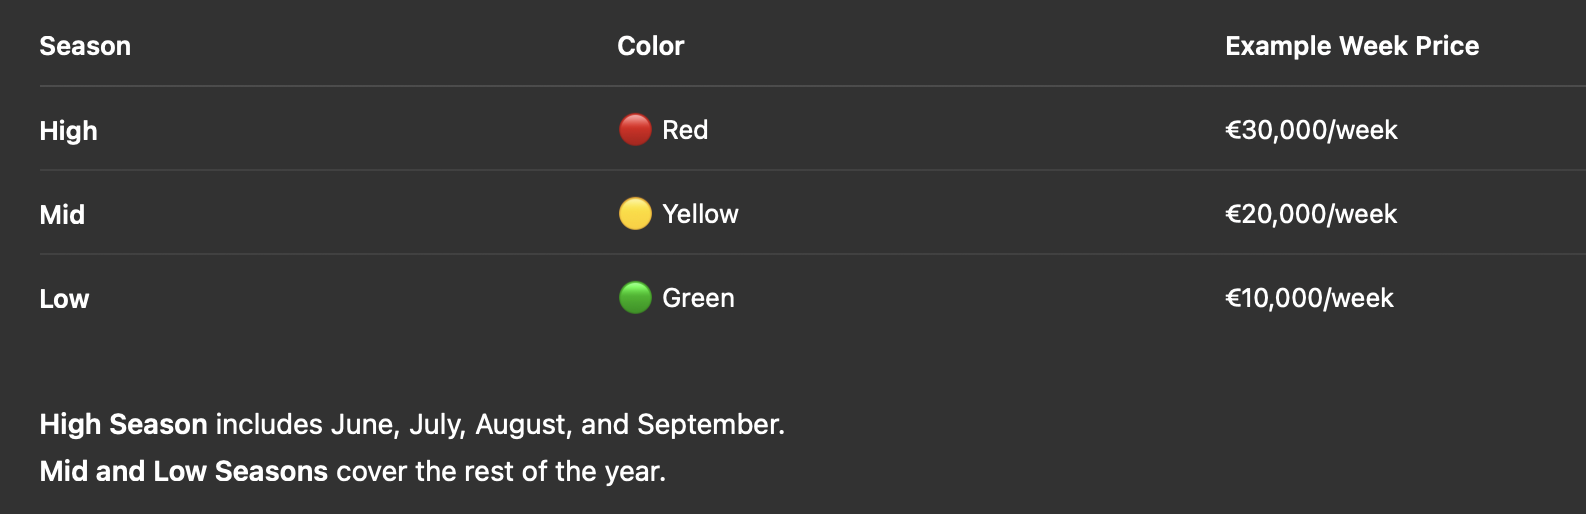Click the €10,000/week price cell
The image size is (1586, 514).
point(1308,298)
